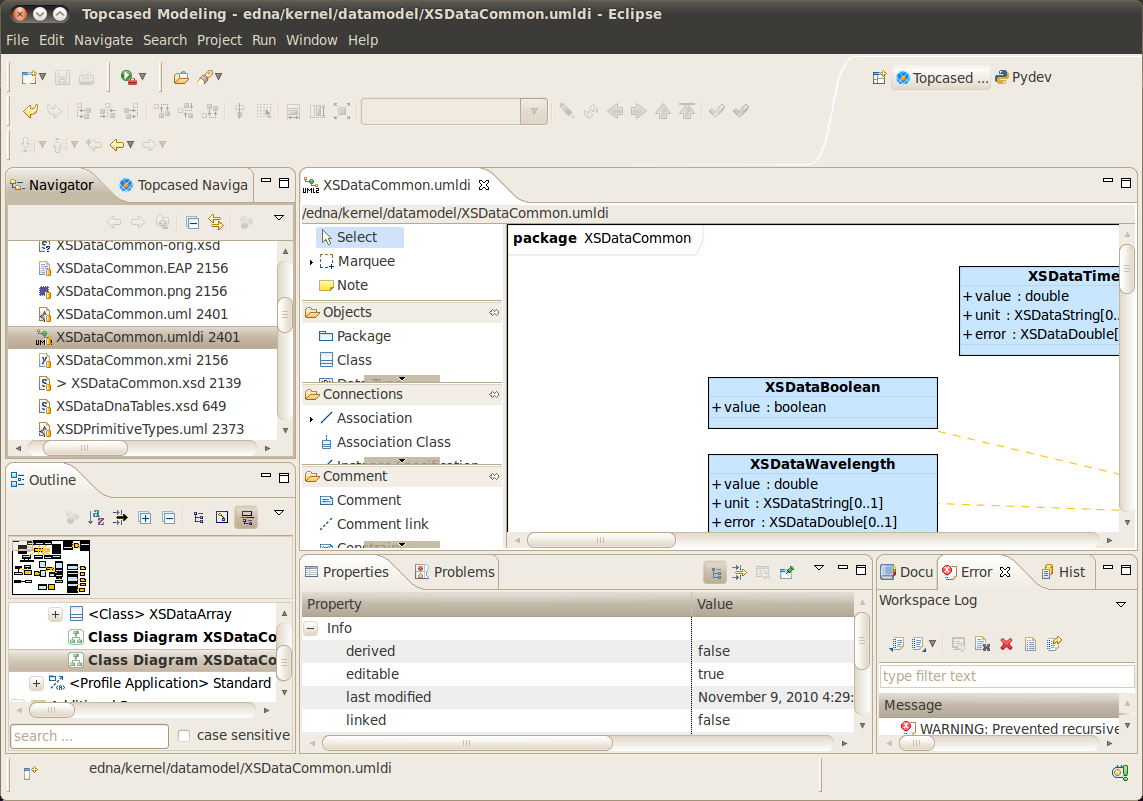1143x801 pixels.
Task: Click the pin to selection icon in Properties
Action: pos(787,573)
